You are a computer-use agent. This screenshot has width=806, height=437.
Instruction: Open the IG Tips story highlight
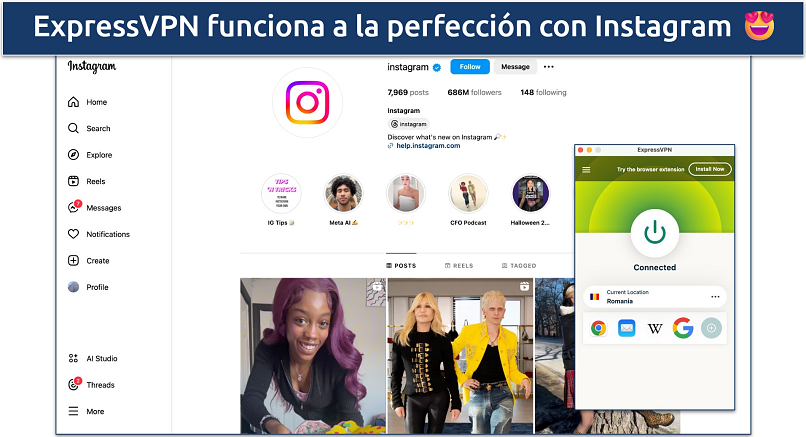(281, 193)
